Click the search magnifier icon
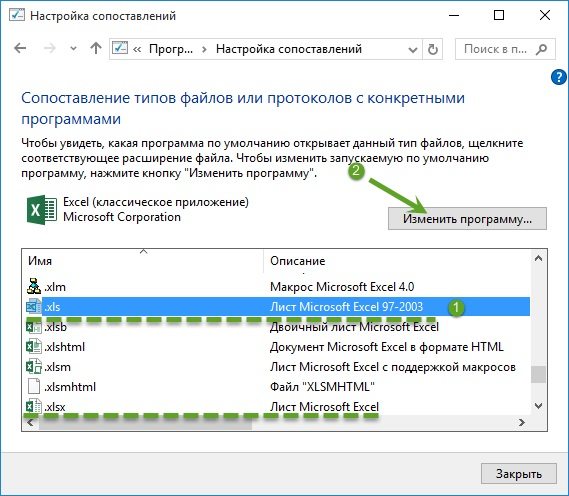Viewport: 569px width, 496px height. point(541,49)
